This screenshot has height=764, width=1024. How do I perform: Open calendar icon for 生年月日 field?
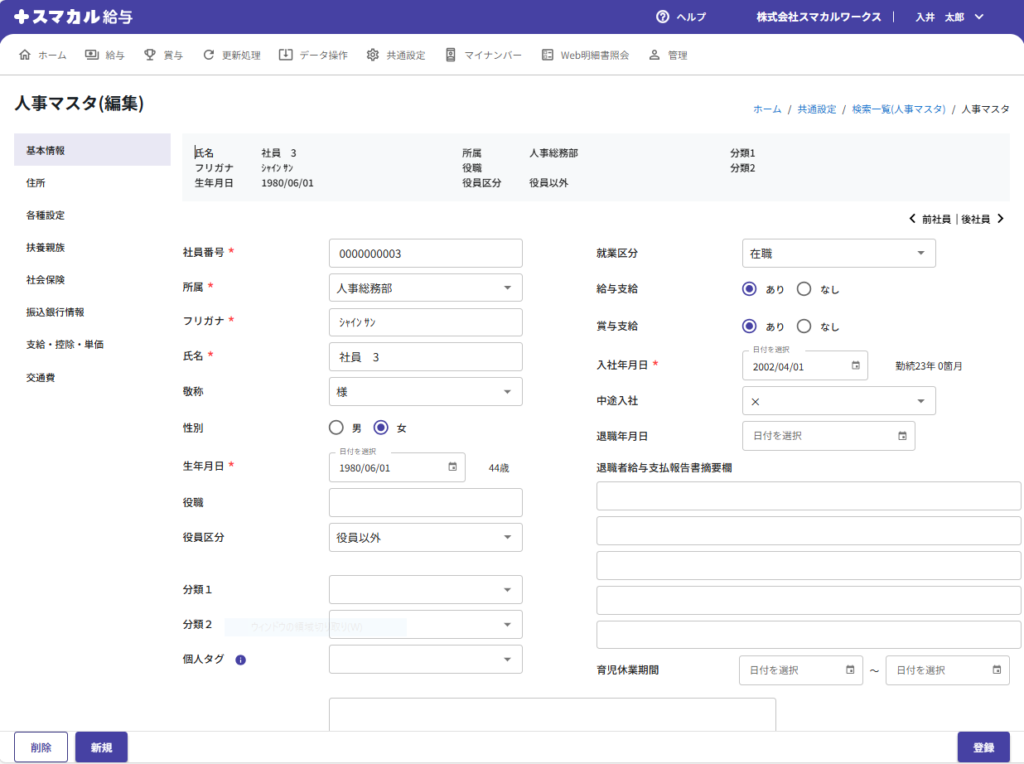pyautogui.click(x=452, y=467)
